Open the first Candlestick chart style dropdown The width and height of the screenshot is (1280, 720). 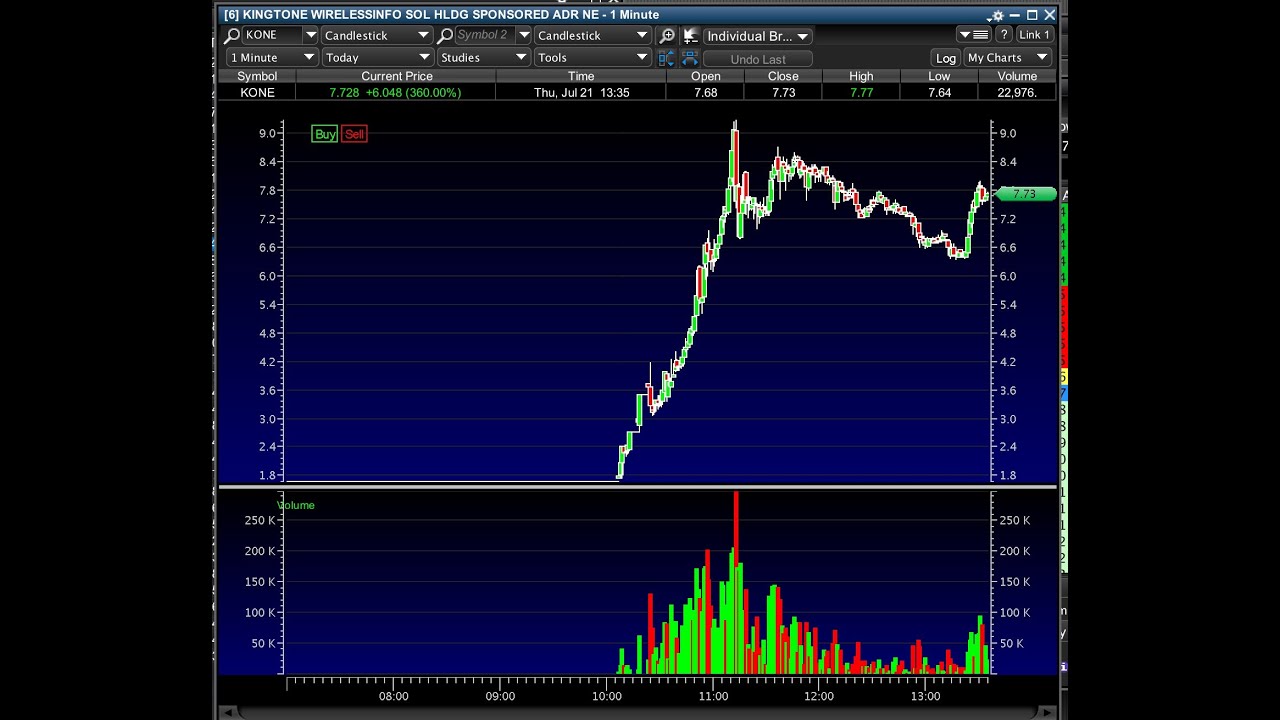coord(376,35)
